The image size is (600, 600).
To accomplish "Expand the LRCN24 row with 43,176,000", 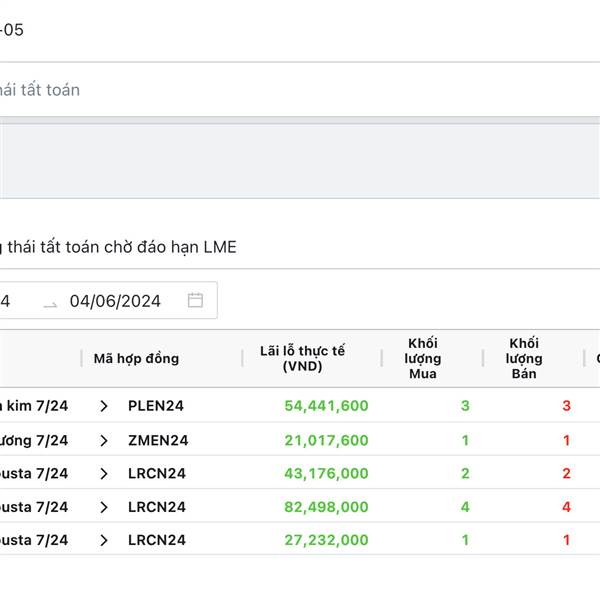I will click(x=103, y=474).
